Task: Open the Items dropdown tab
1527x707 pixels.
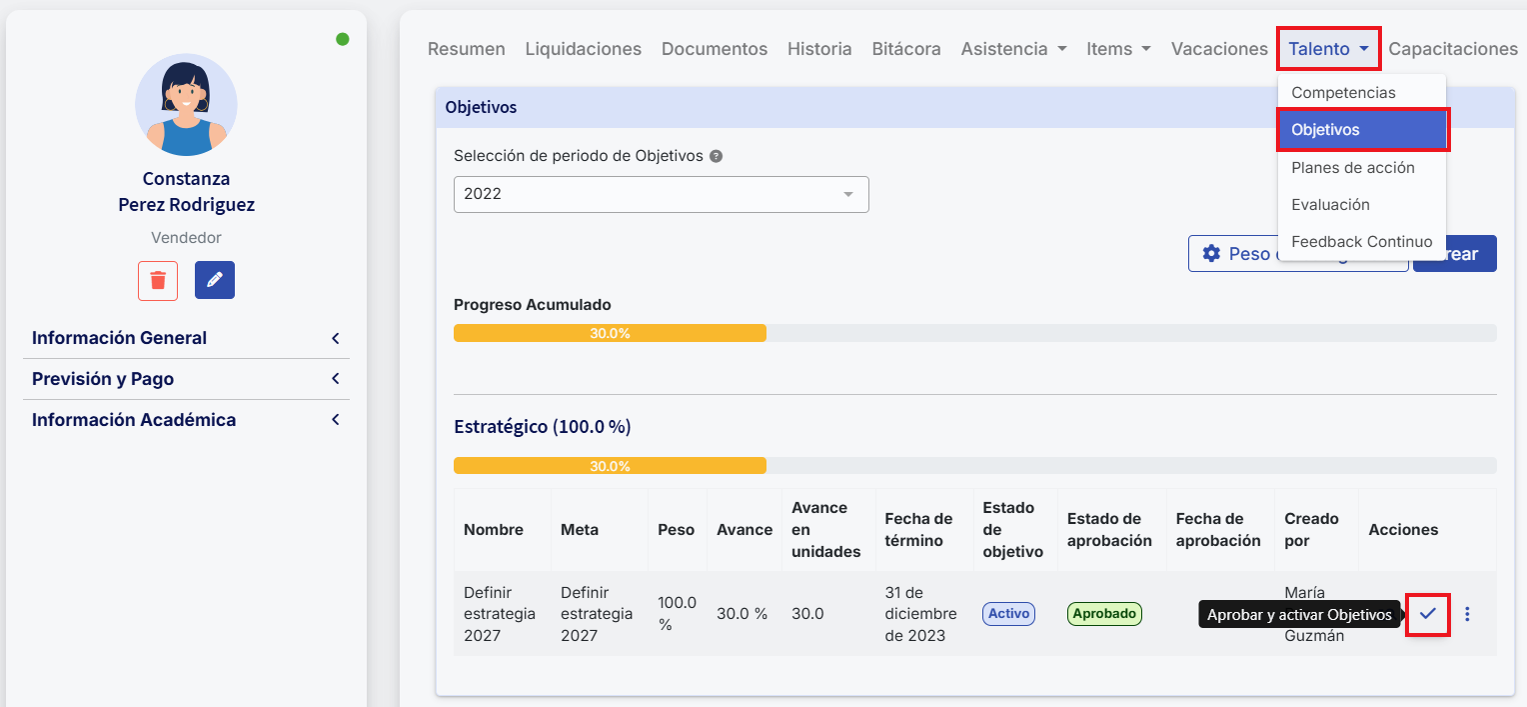Action: click(x=1118, y=49)
